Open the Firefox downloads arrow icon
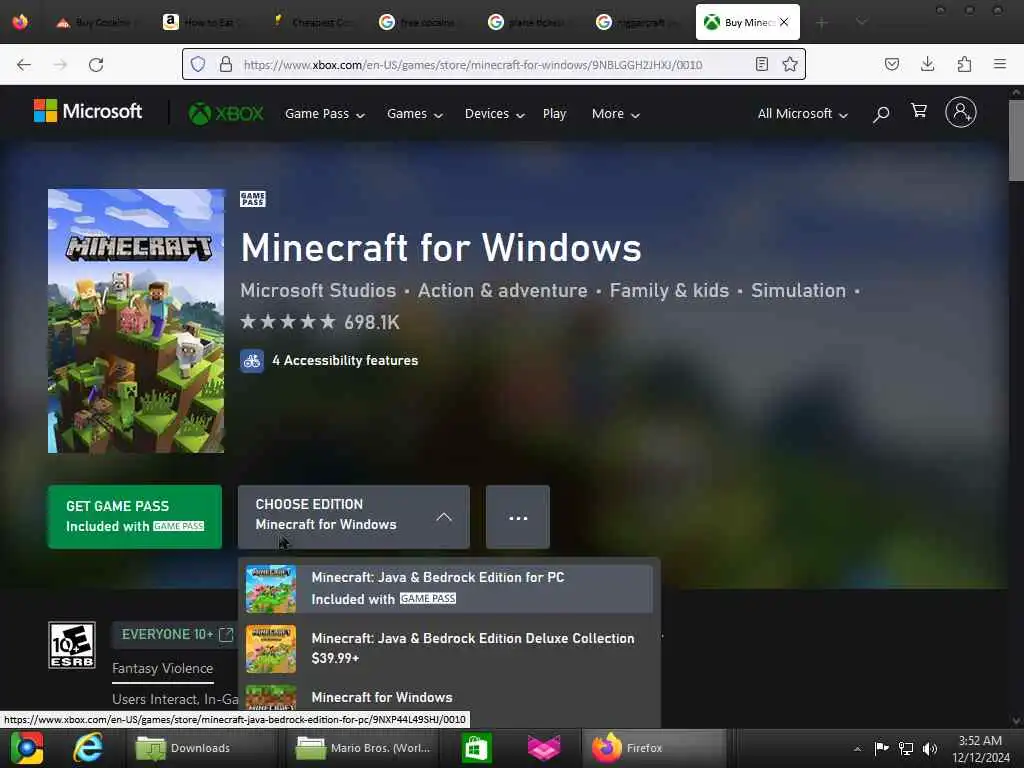This screenshot has height=768, width=1024. [x=927, y=64]
